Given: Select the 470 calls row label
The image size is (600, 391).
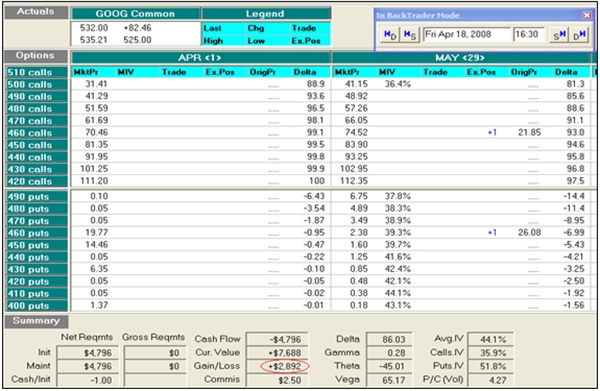Looking at the screenshot, I should [x=36, y=121].
